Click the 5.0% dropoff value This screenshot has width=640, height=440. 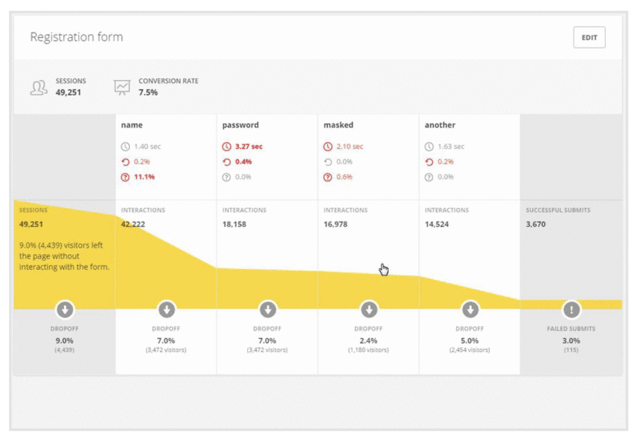[x=470, y=340]
